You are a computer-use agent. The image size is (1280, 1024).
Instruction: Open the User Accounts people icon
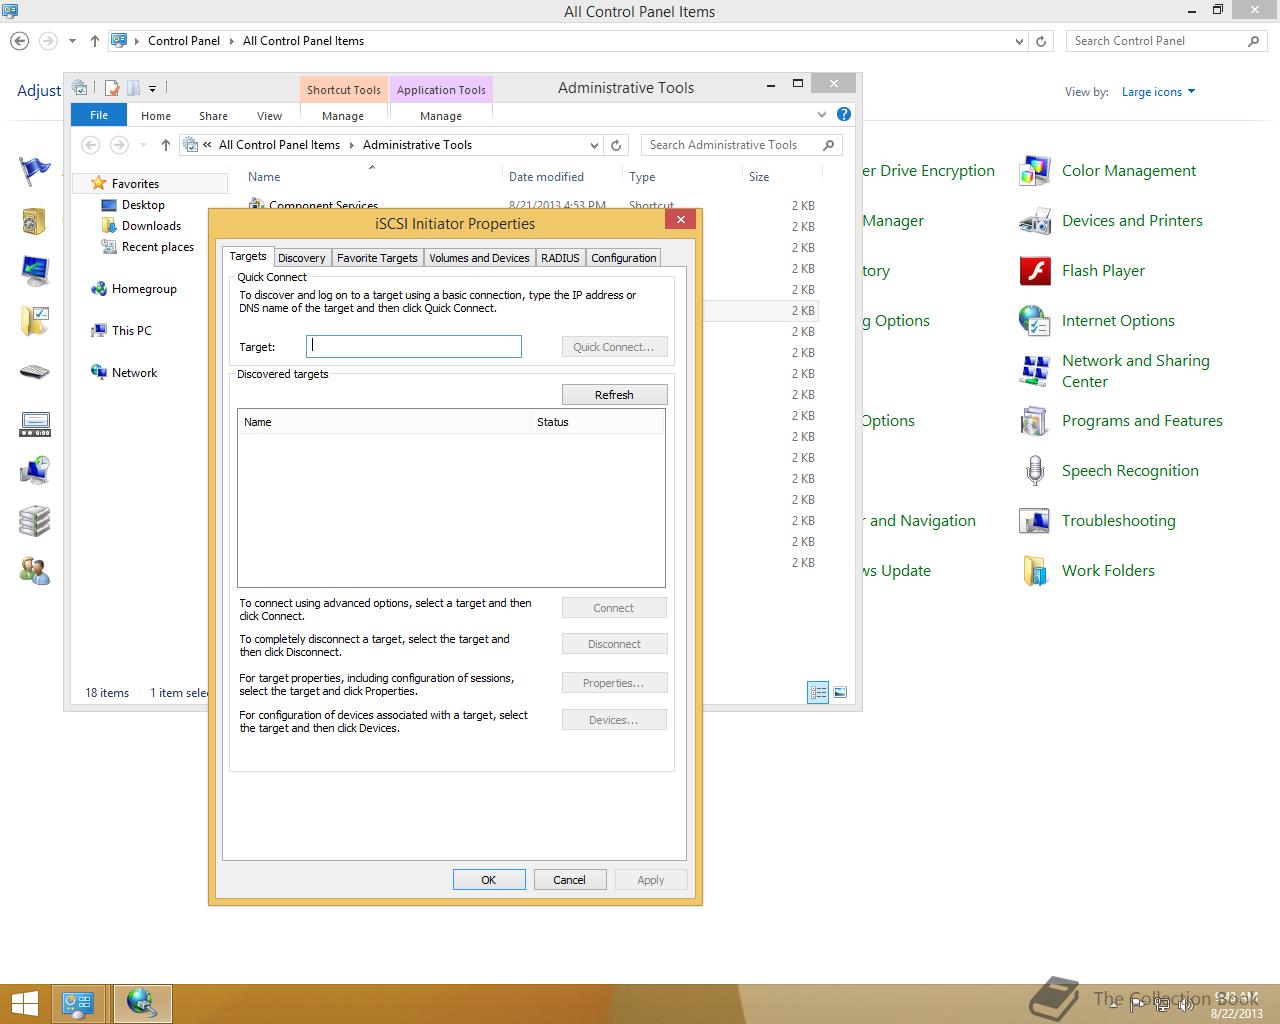(x=34, y=571)
